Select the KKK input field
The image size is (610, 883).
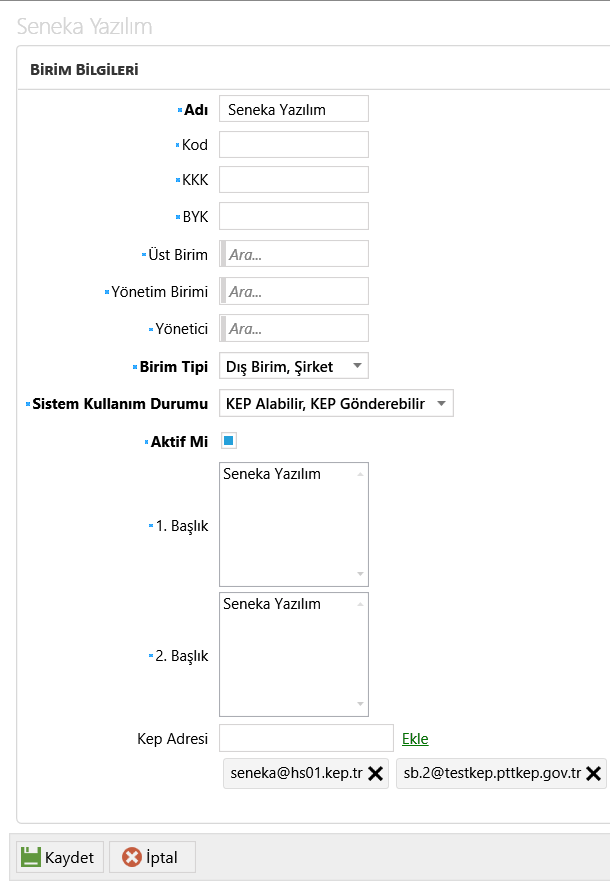(294, 180)
